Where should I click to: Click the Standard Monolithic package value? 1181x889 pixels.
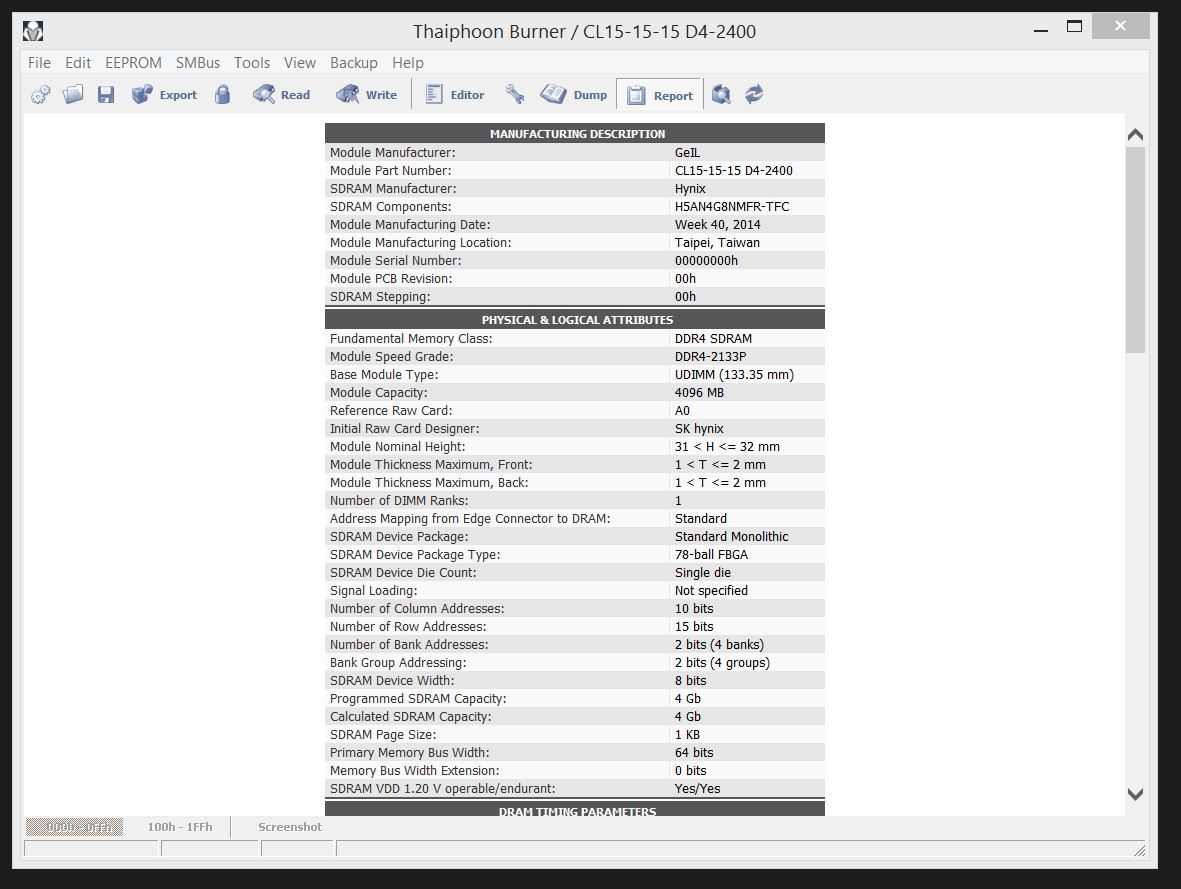[731, 536]
